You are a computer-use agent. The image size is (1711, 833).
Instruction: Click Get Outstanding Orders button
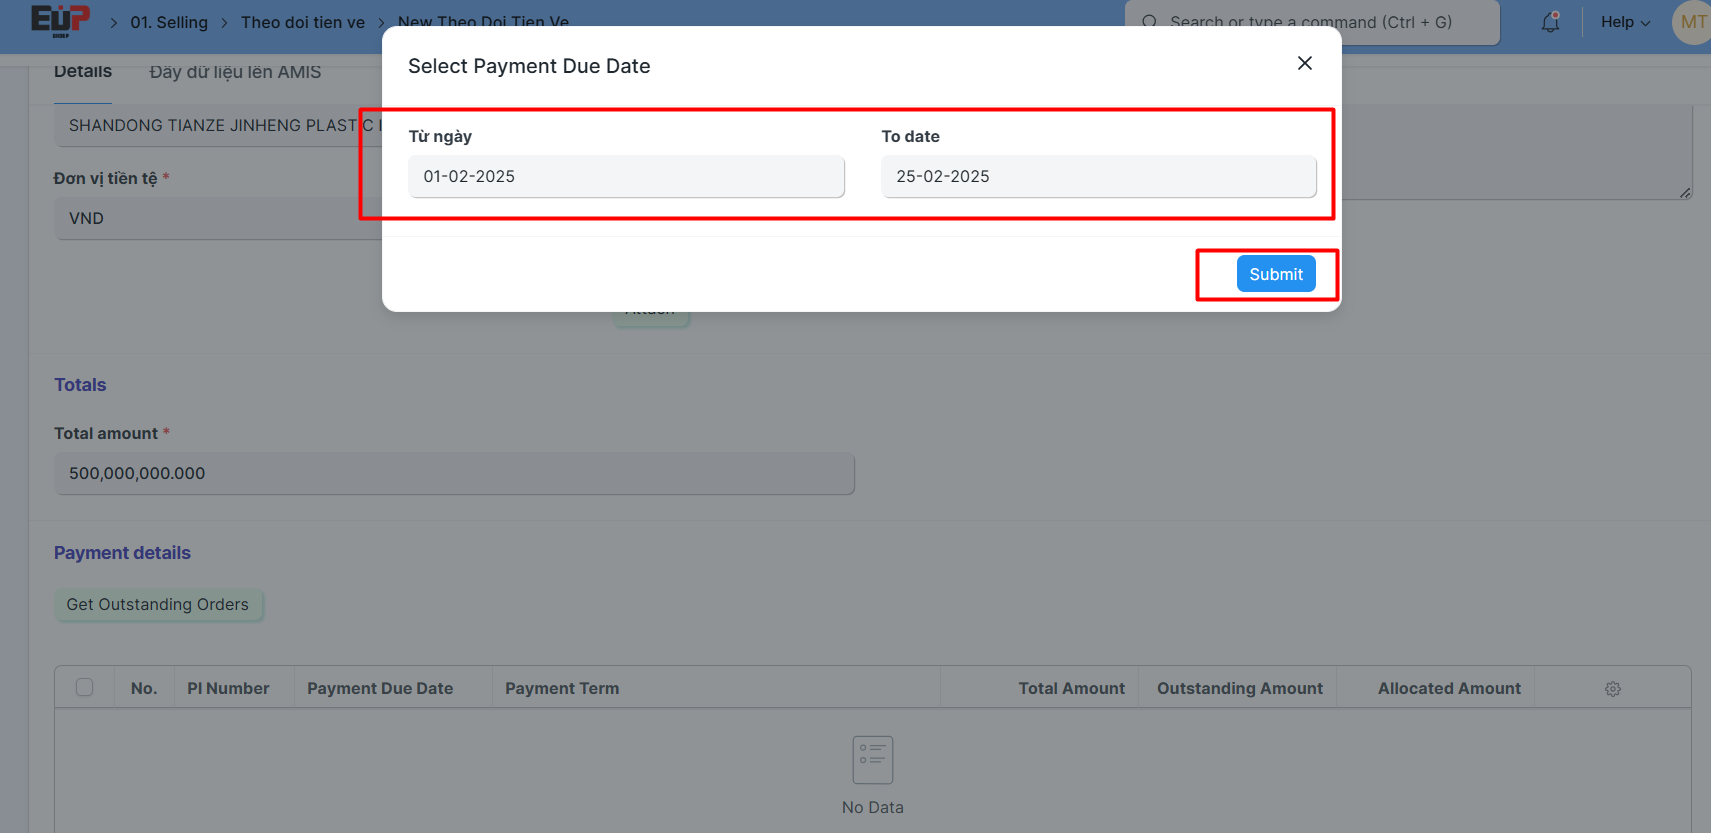[x=158, y=604]
